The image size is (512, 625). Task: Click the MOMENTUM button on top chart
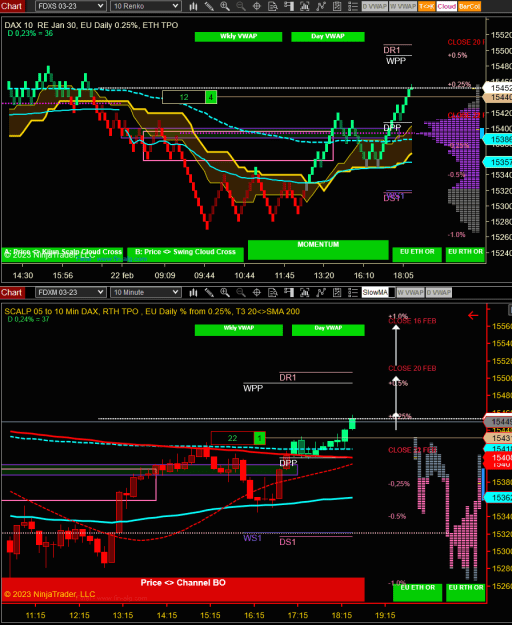pos(318,250)
